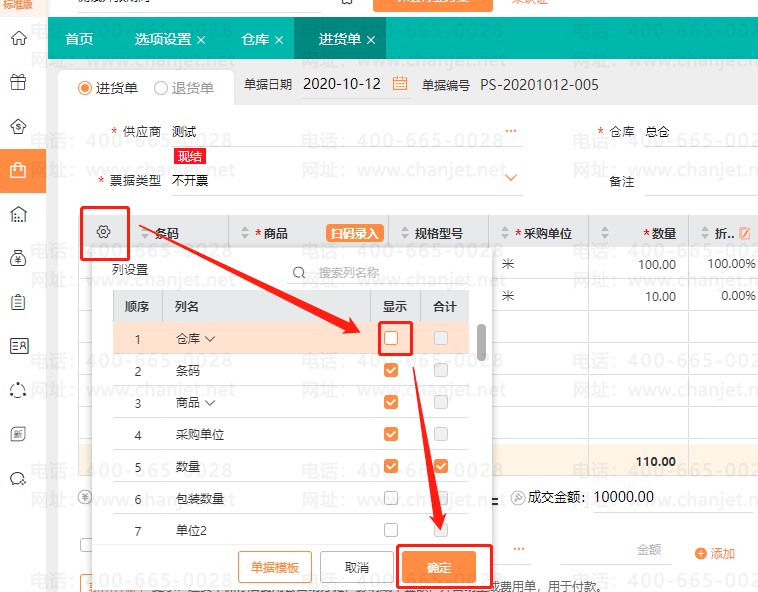This screenshot has height=592, width=758.
Task: Close the 仓库 tab
Action: [x=279, y=40]
